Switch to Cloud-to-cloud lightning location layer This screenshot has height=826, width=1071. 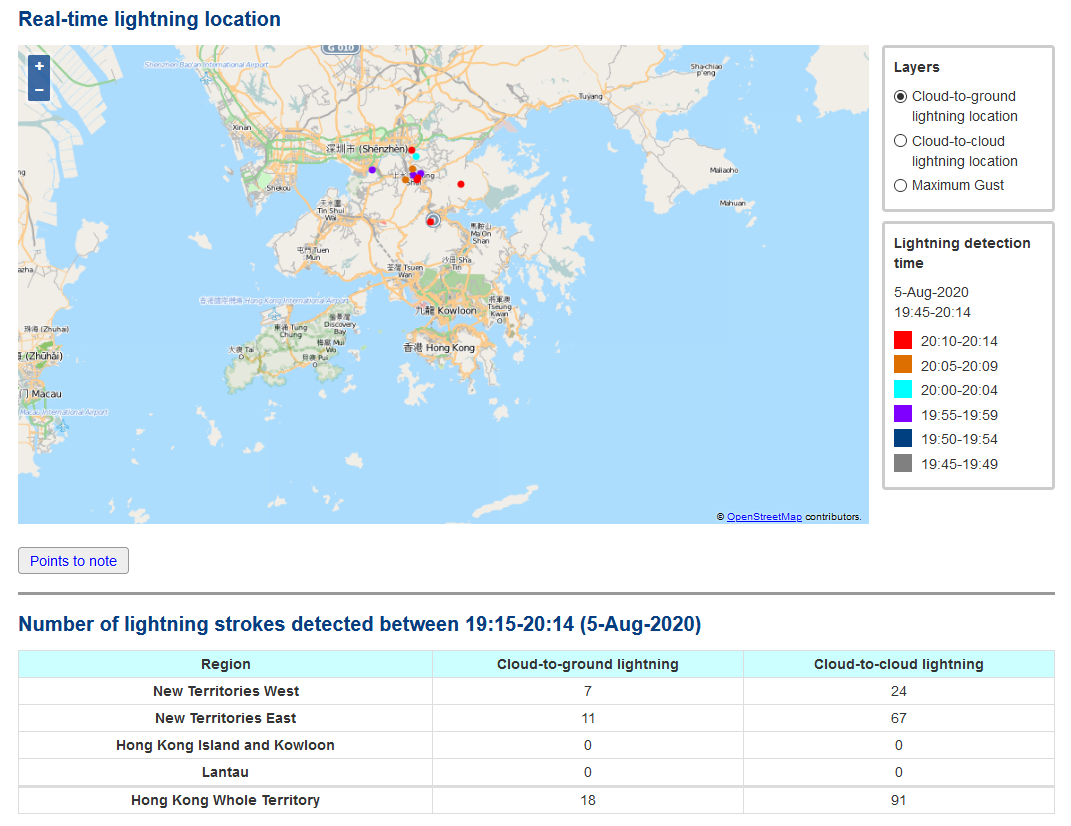coord(900,140)
